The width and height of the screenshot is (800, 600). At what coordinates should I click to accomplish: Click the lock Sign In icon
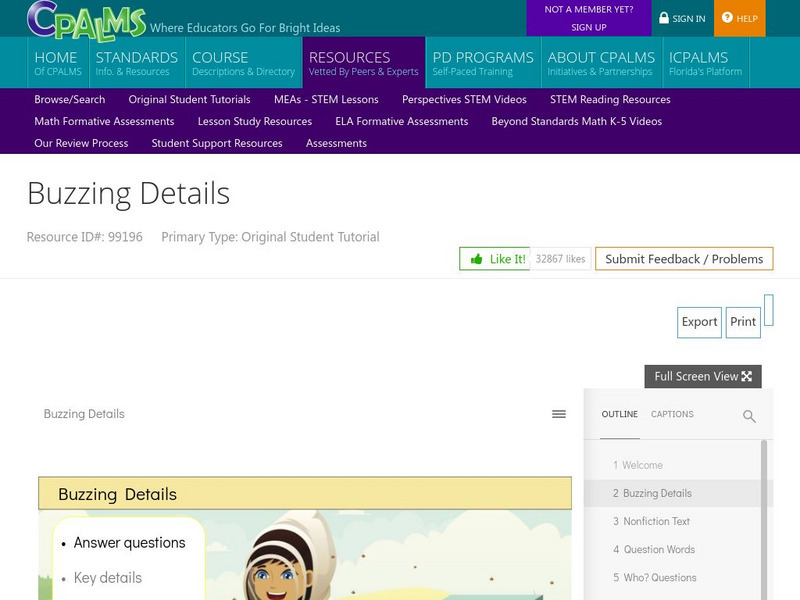(664, 18)
